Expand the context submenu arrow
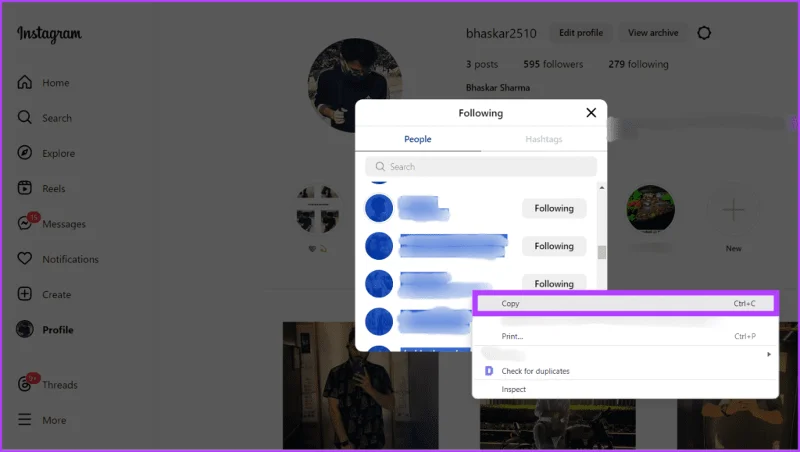This screenshot has width=800, height=452. 769,354
